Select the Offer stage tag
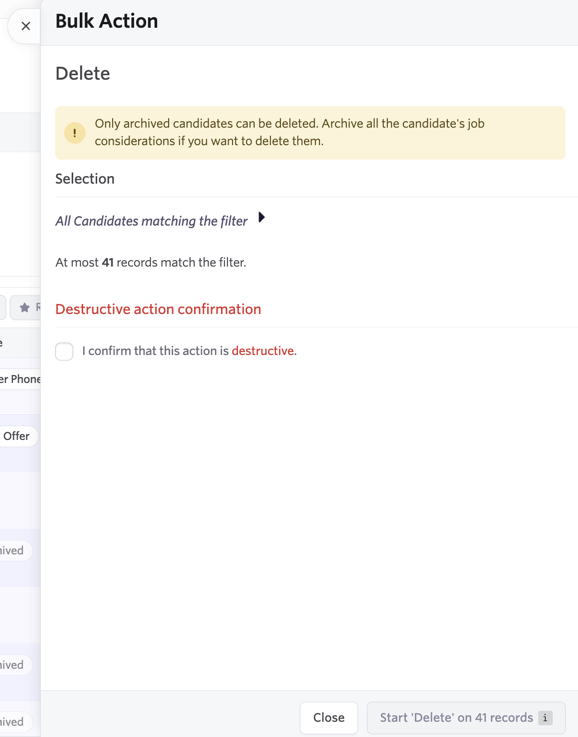Screen dimensions: 578x737 pyautogui.click(x=17, y=436)
